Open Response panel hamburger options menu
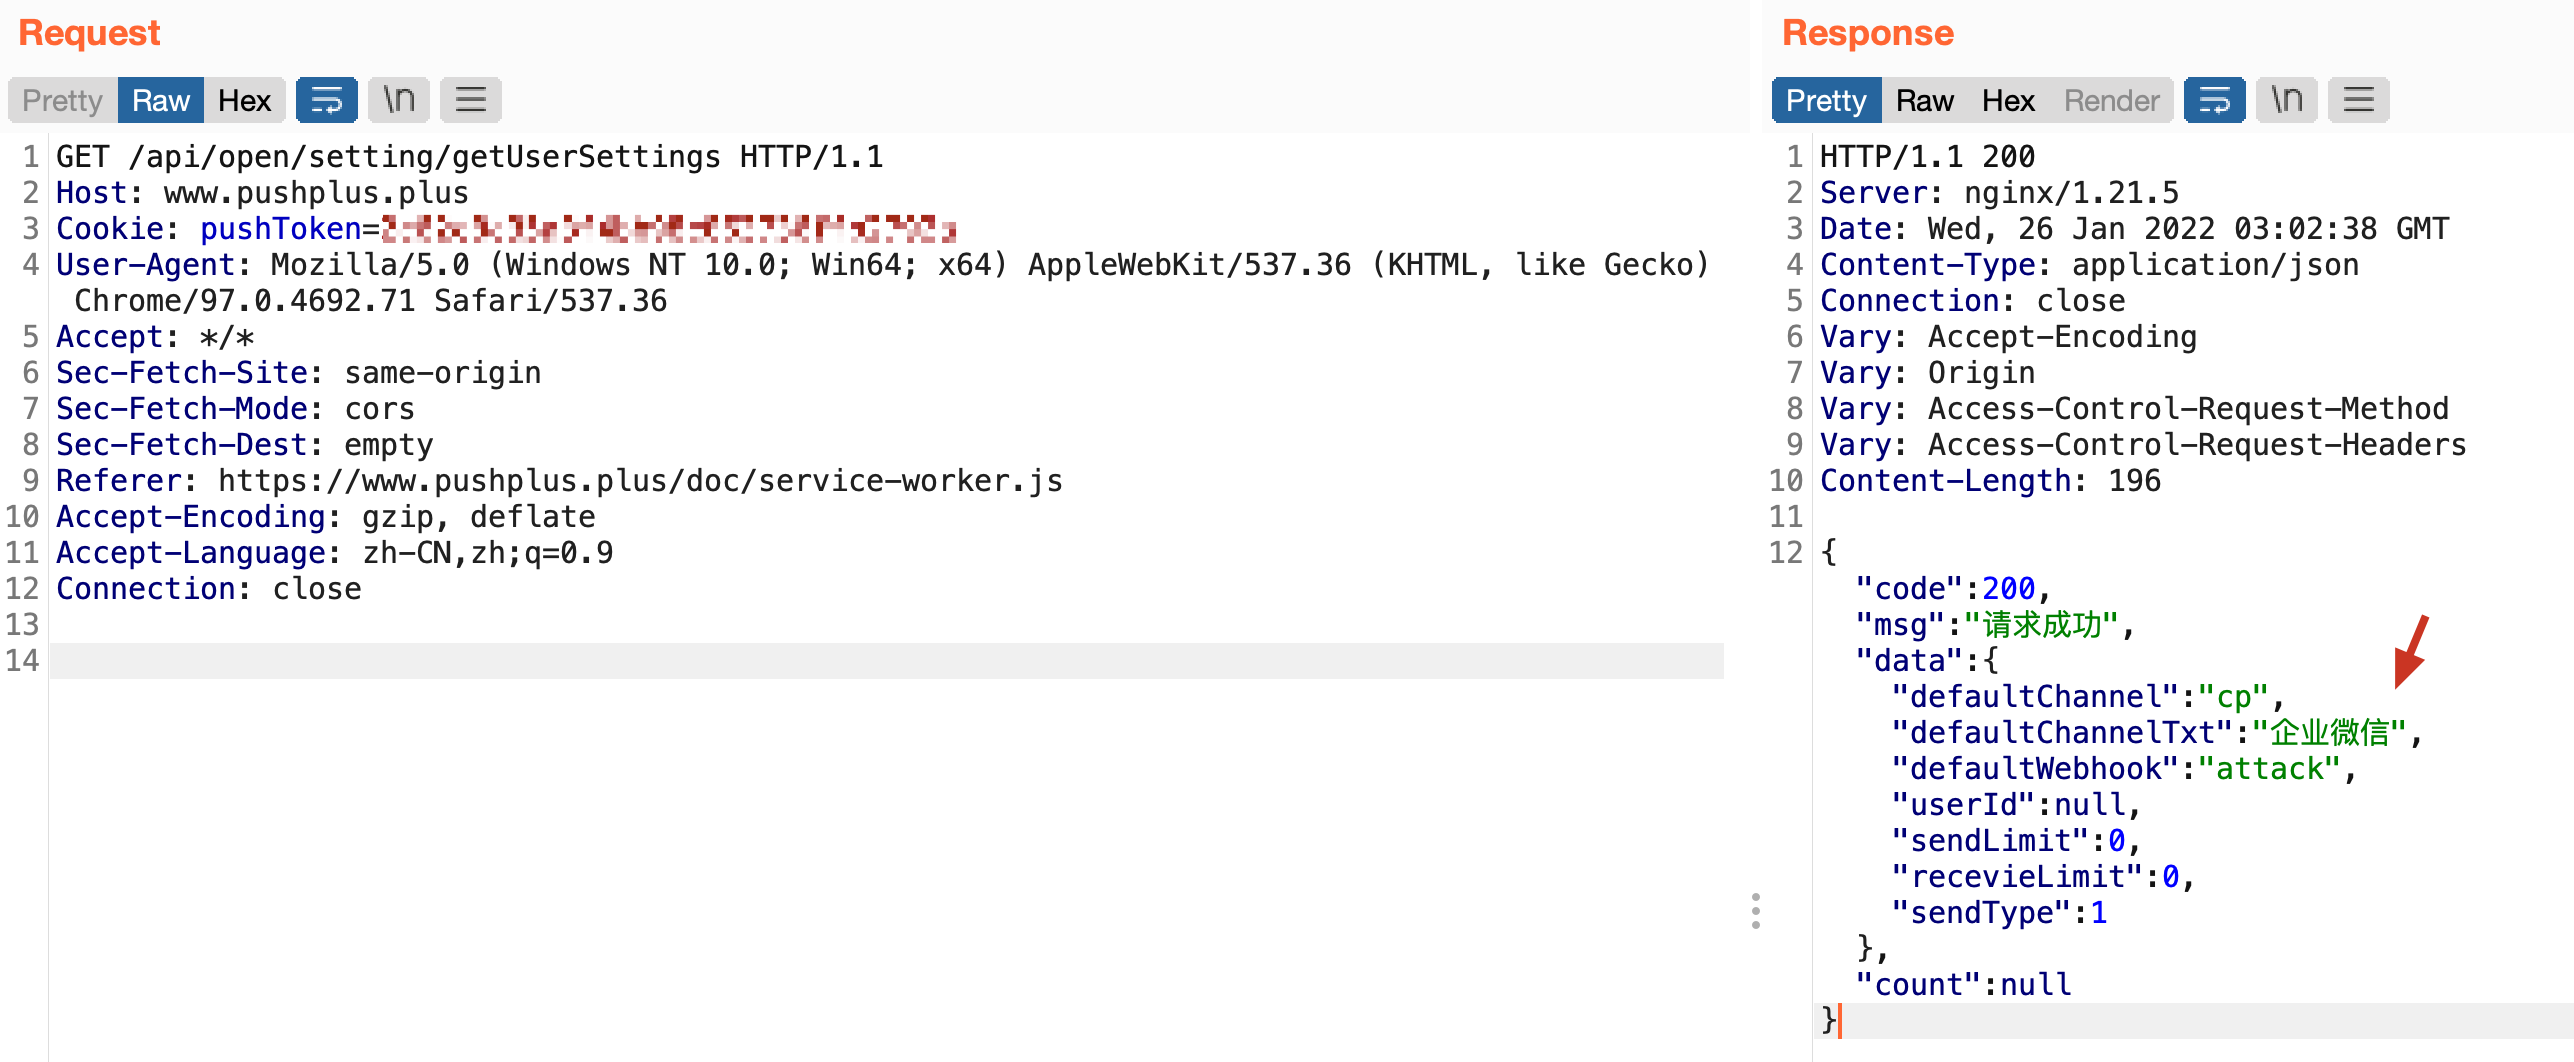The width and height of the screenshot is (2574, 1062). (2359, 100)
